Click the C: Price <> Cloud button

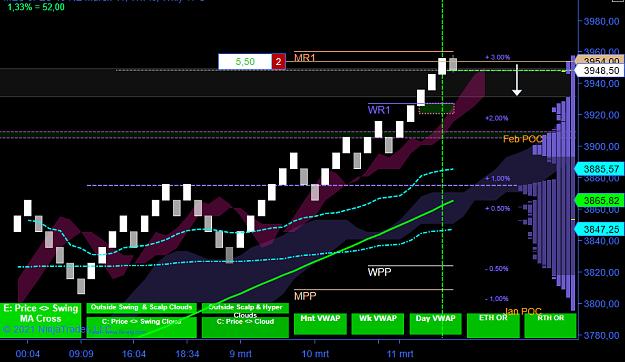(245, 327)
